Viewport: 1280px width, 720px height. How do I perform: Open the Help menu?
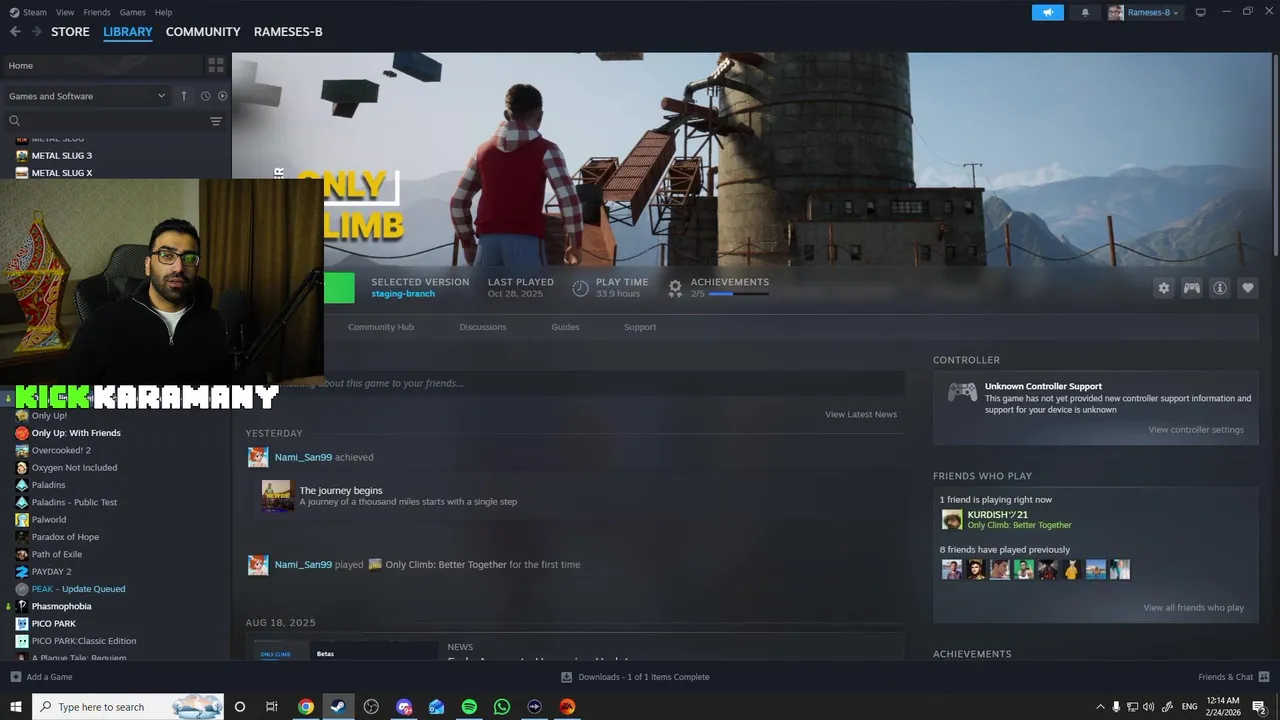click(x=163, y=12)
